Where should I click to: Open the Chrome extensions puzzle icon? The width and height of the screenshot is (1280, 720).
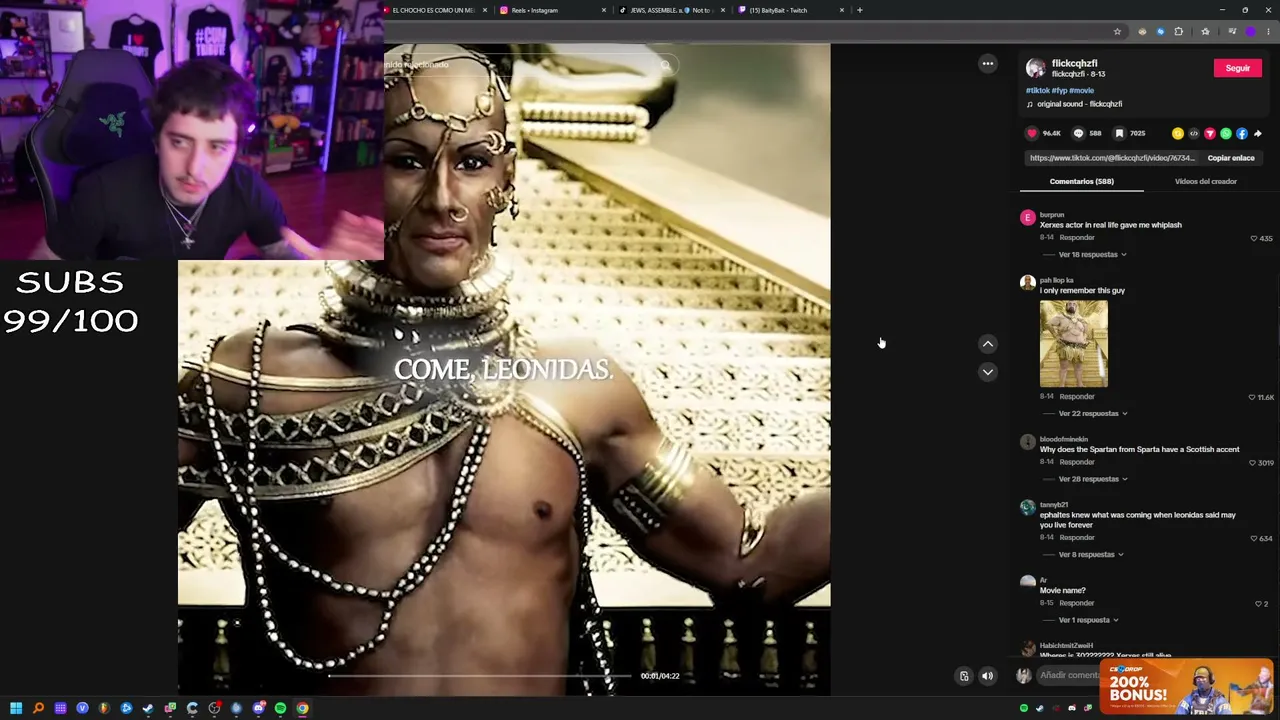tap(1178, 32)
